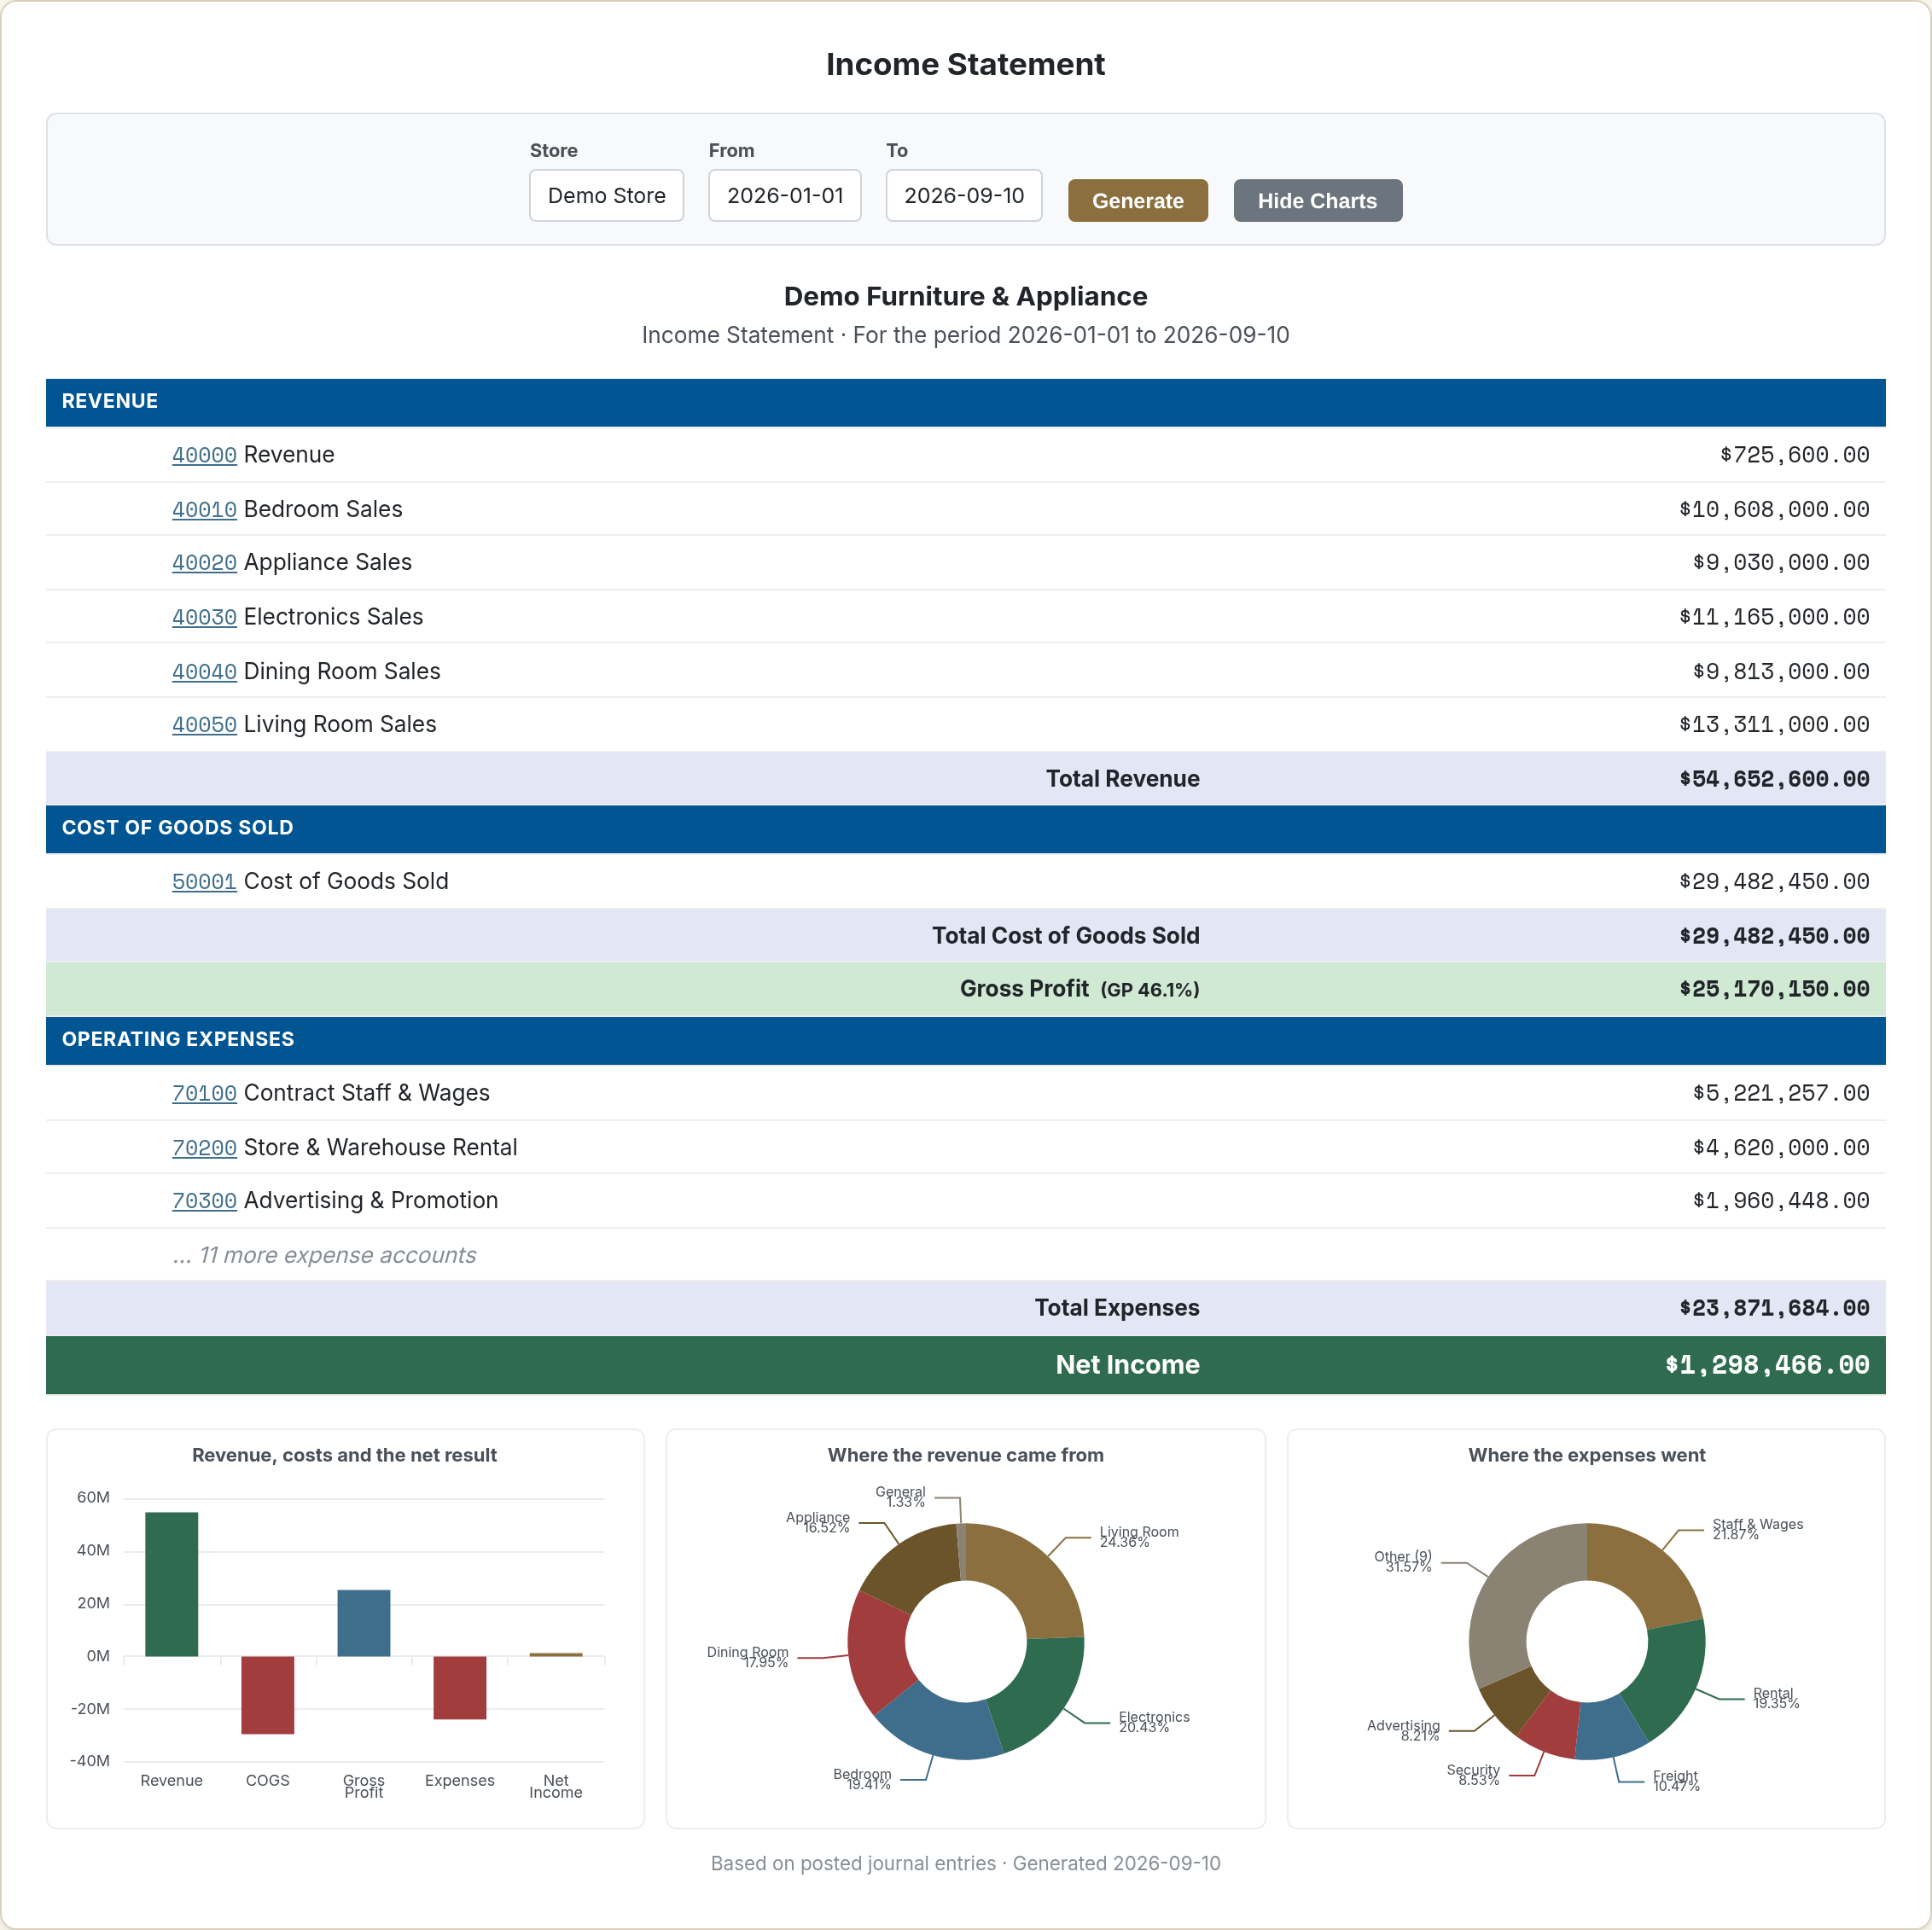
Task: Open account 40050 Living Room Sales link
Action: [204, 725]
